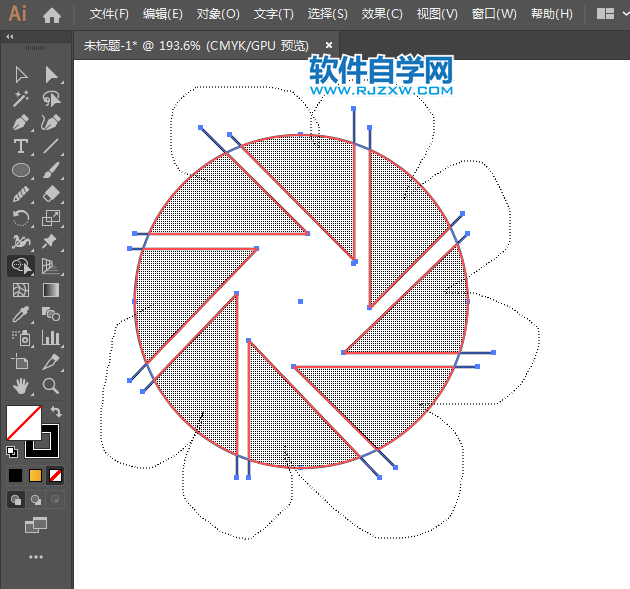Select the Type tool

click(20, 146)
